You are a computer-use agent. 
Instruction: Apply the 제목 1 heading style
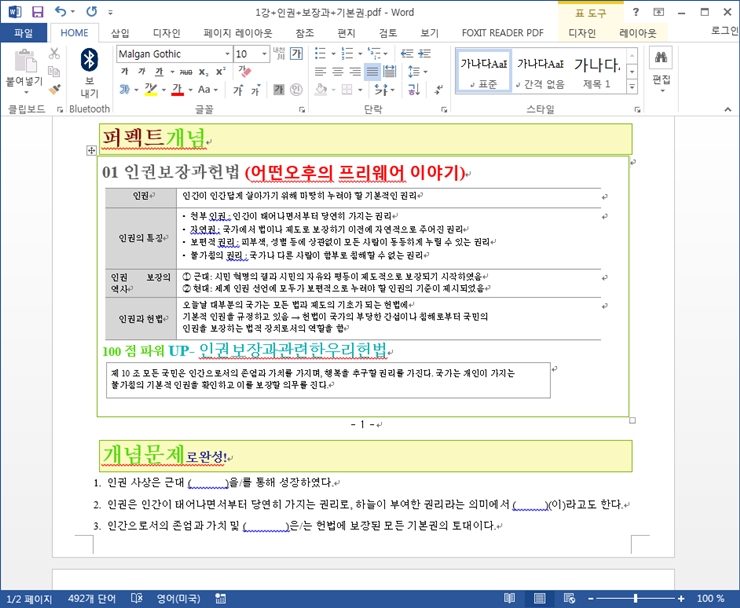tap(597, 71)
